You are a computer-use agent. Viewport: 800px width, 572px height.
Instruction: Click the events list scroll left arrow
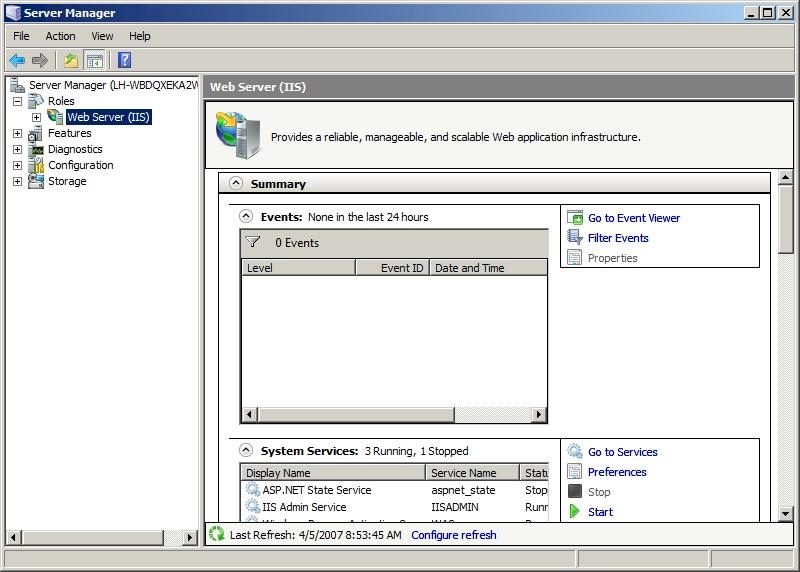point(249,414)
